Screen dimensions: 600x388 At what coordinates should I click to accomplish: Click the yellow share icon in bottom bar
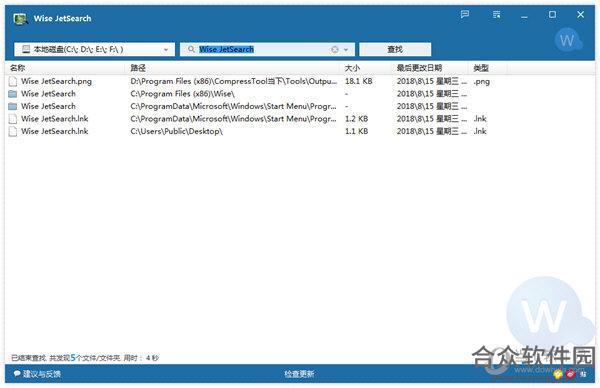pos(558,374)
